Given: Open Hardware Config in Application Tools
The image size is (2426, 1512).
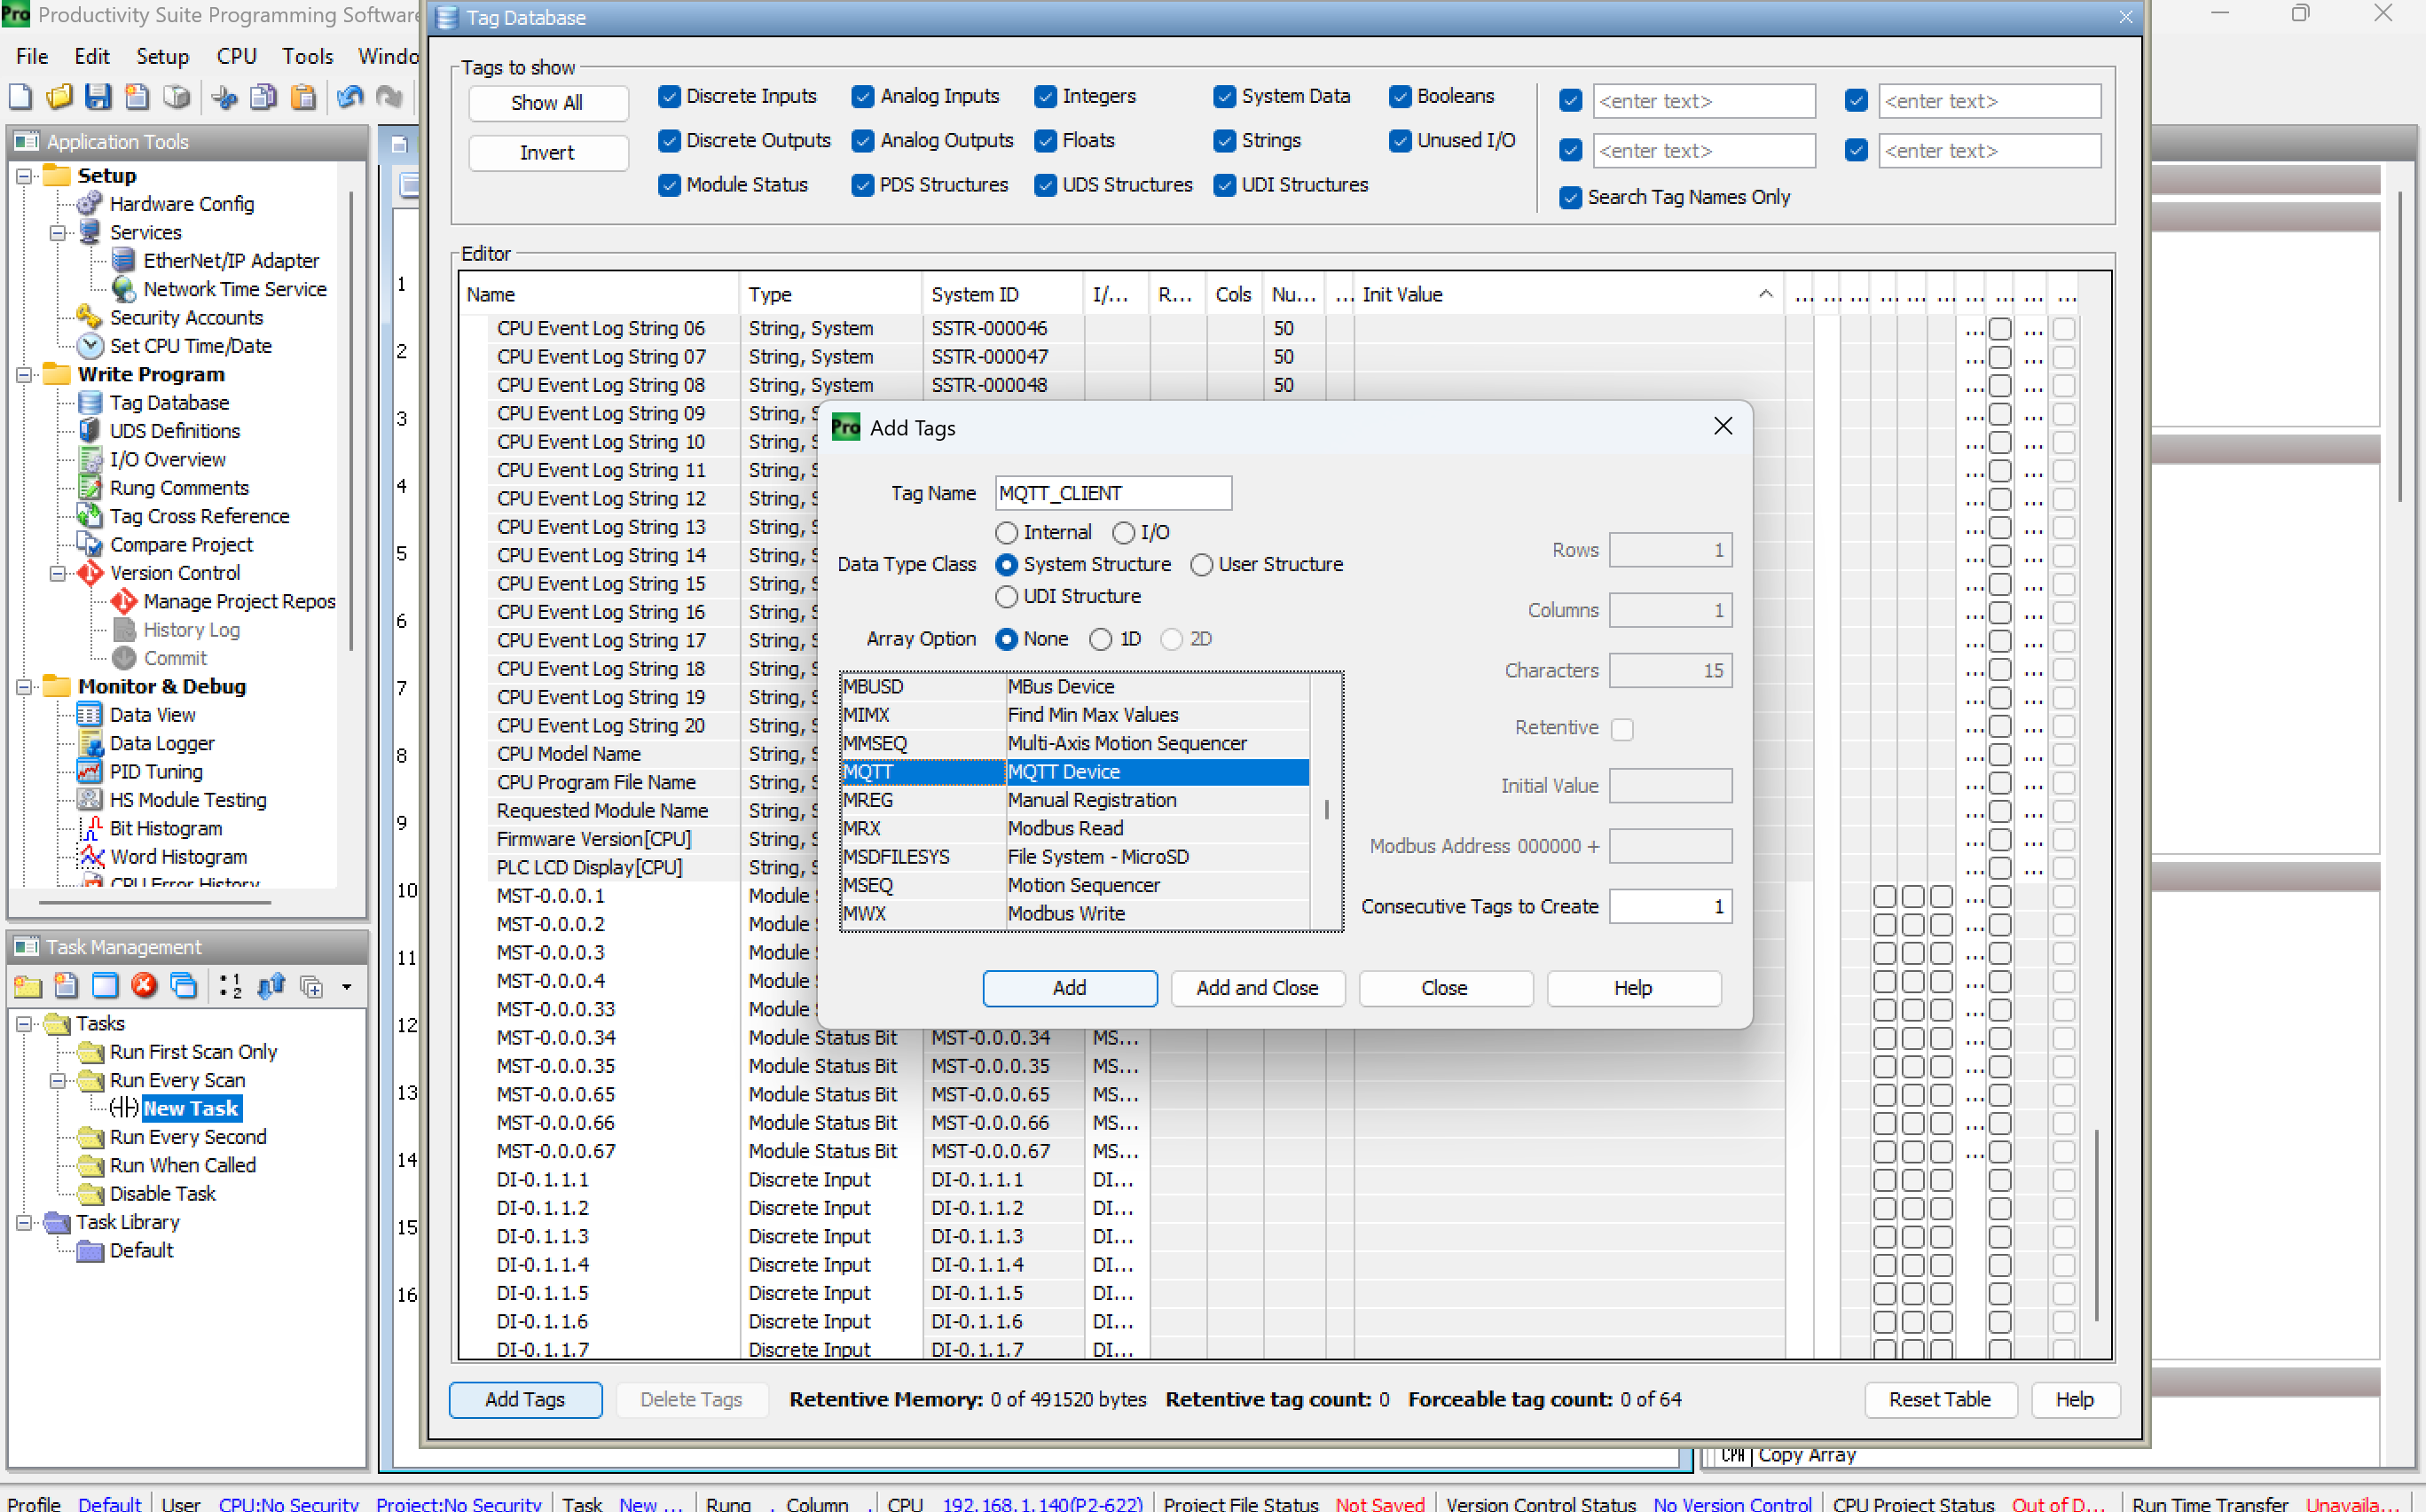Looking at the screenshot, I should click(x=181, y=203).
